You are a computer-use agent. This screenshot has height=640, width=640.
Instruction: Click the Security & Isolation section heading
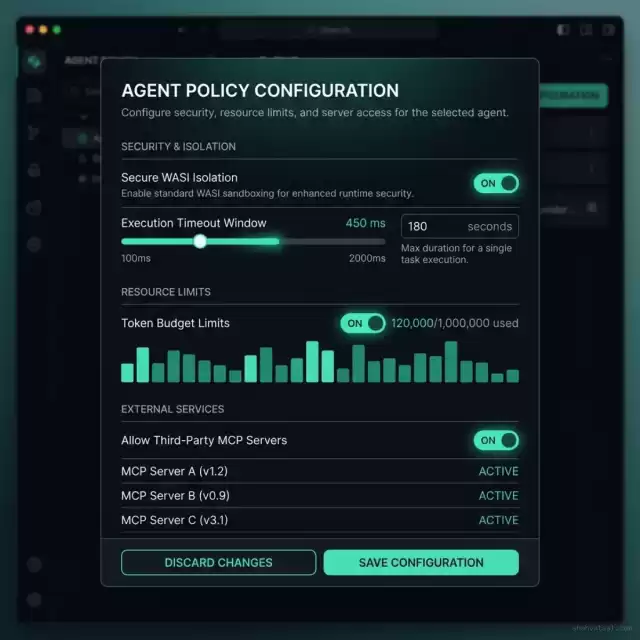point(178,147)
